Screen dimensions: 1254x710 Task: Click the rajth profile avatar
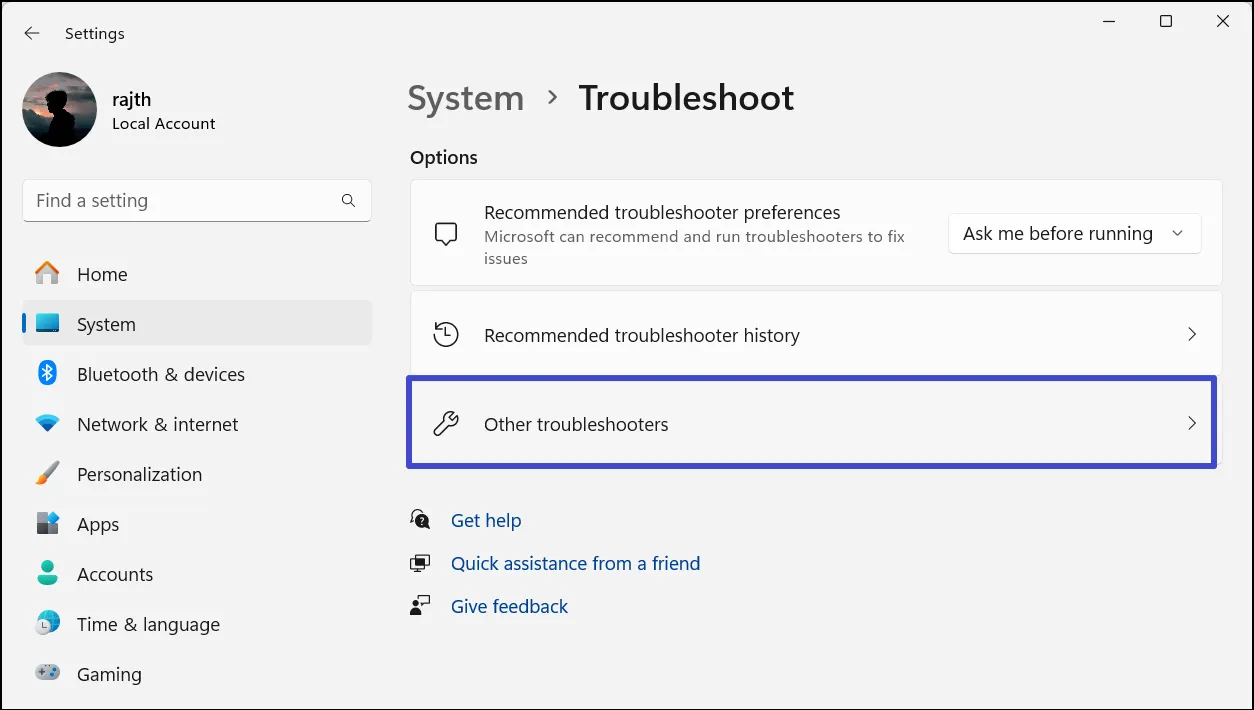(x=60, y=110)
